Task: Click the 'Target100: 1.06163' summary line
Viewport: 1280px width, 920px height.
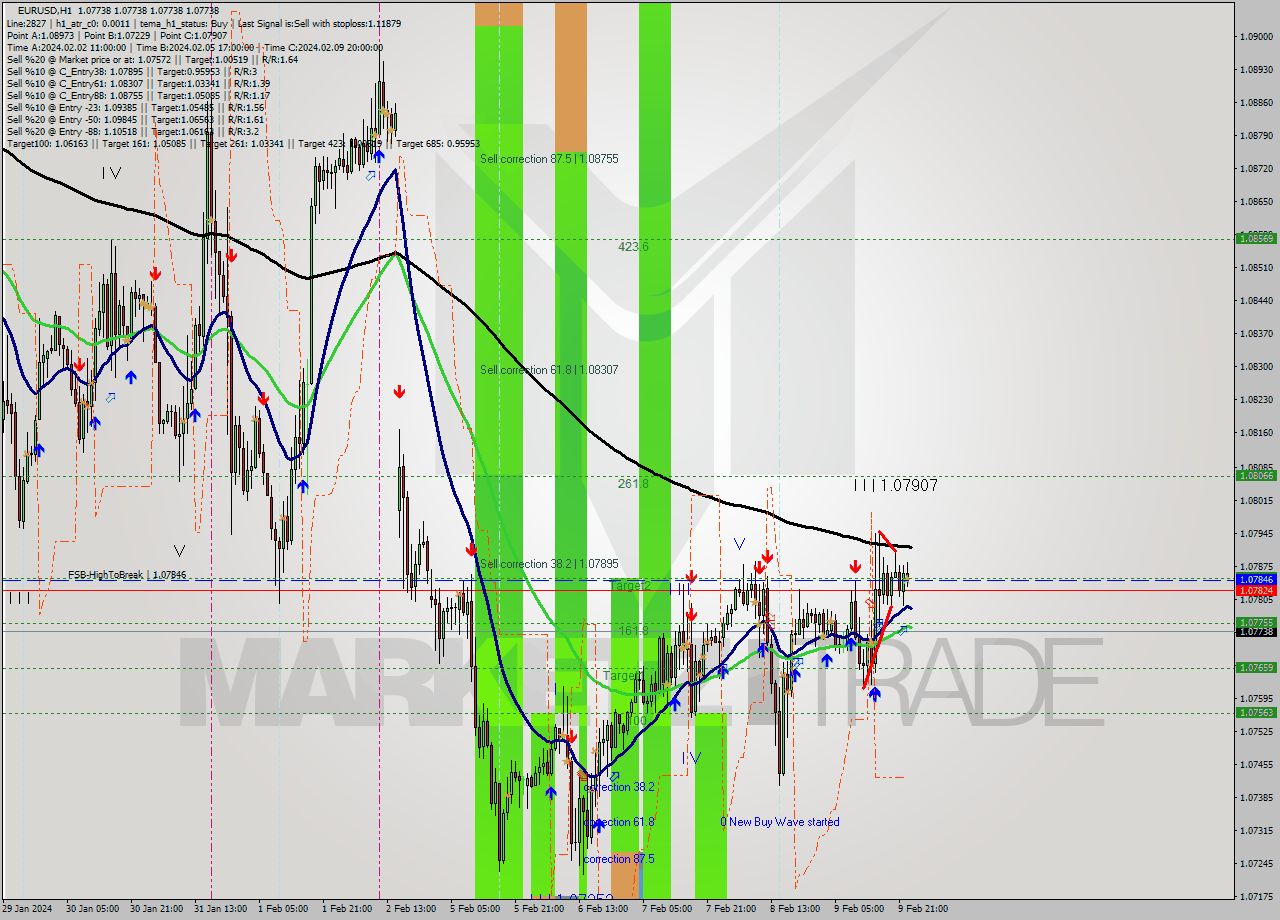Action: click(243, 143)
